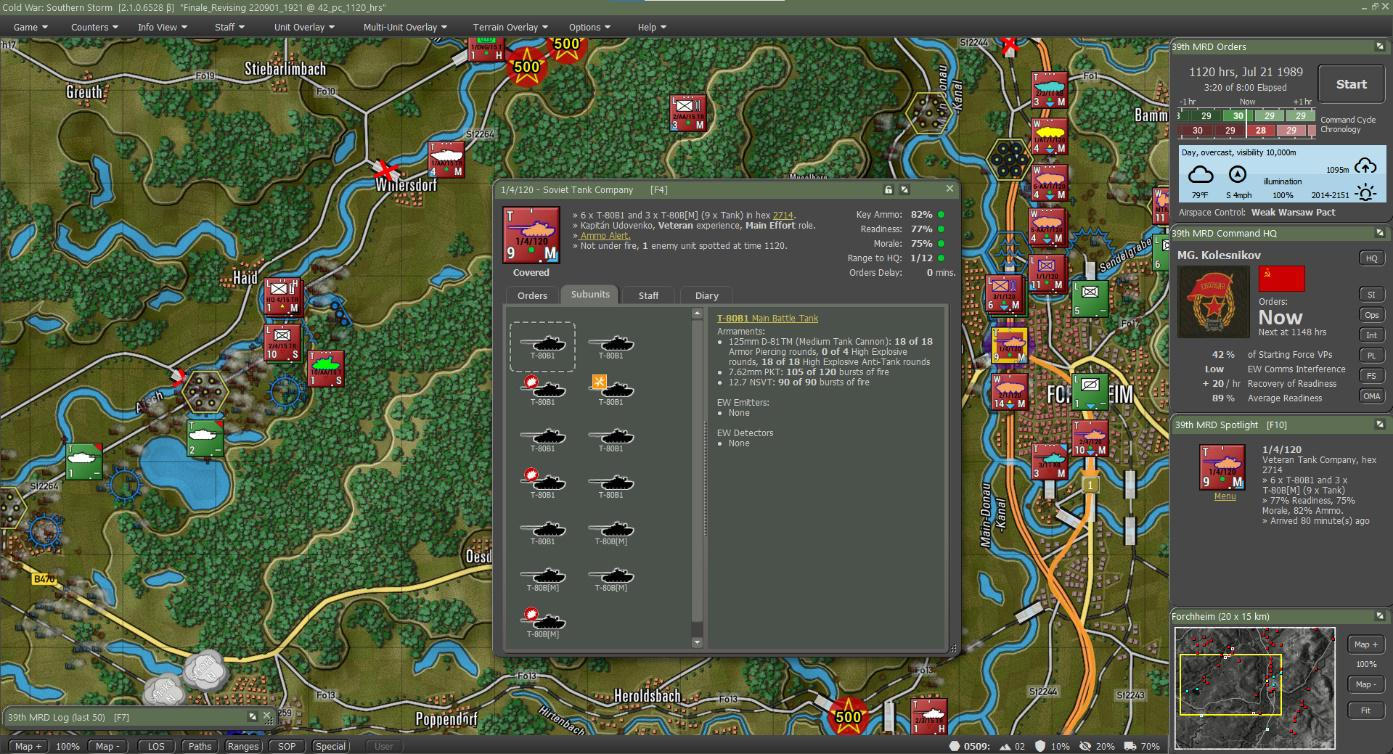The width and height of the screenshot is (1393, 754).
Task: Zoom in using minimap Map + button
Action: [1365, 644]
